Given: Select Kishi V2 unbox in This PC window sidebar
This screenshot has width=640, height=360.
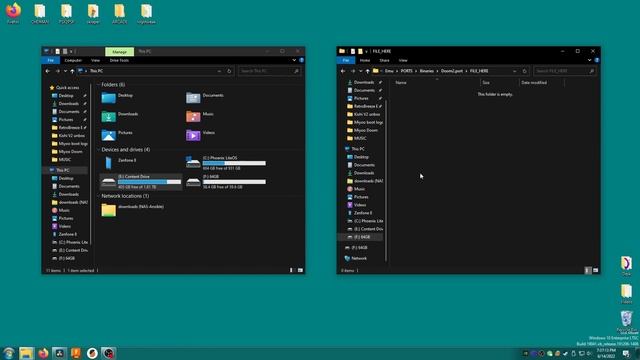Looking at the screenshot, I should pyautogui.click(x=68, y=136).
